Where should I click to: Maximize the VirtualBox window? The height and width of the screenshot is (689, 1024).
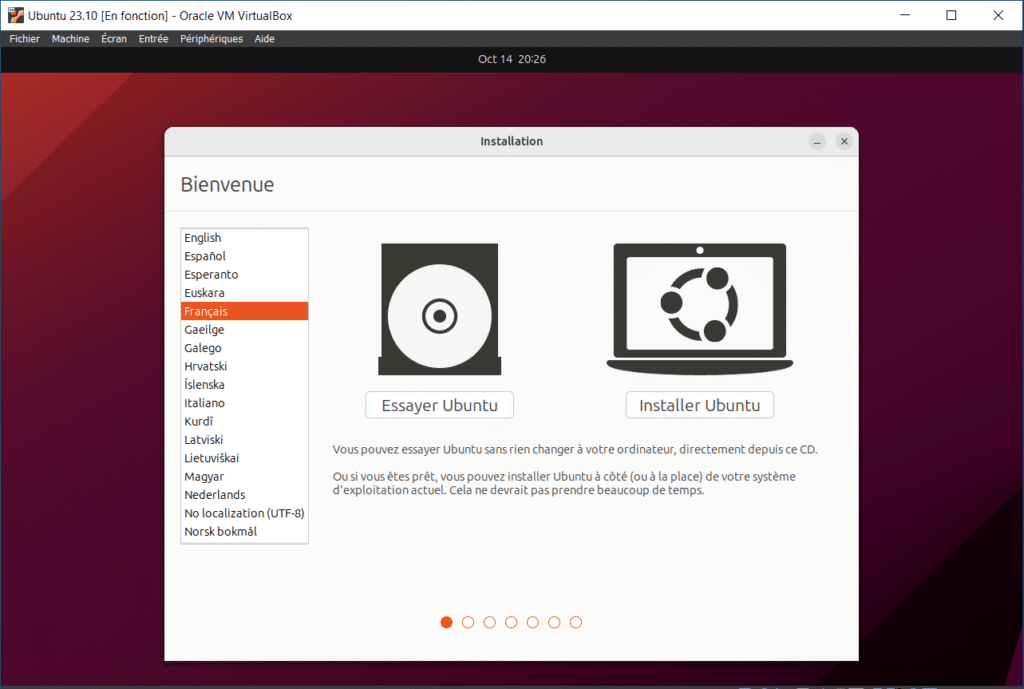tap(952, 15)
